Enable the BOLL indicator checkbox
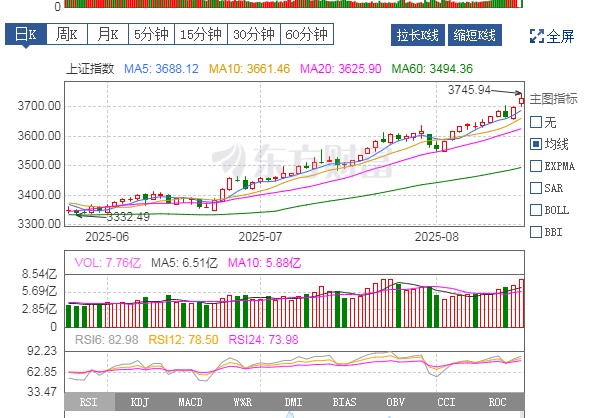 point(536,210)
